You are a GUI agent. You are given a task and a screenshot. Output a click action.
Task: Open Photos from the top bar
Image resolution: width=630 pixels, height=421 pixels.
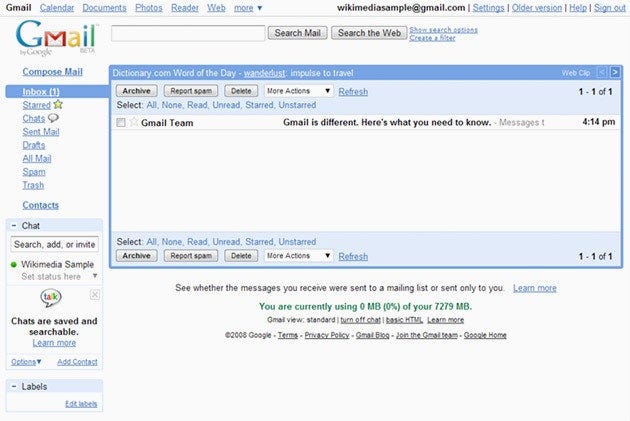point(149,8)
